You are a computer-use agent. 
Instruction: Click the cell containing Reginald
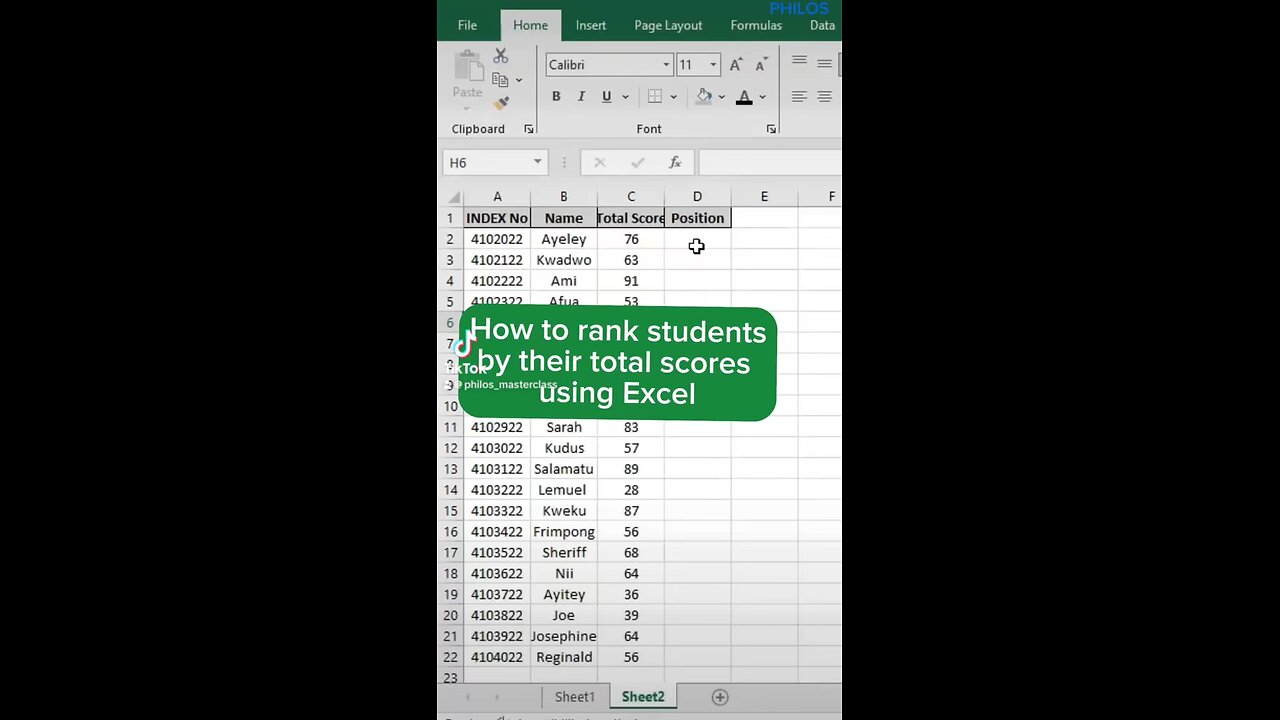click(564, 657)
